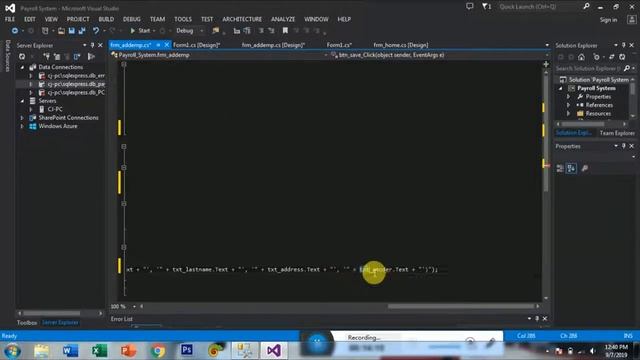The width and height of the screenshot is (640, 360).
Task: Close the frm_addemp.cs tab
Action: coord(167,45)
